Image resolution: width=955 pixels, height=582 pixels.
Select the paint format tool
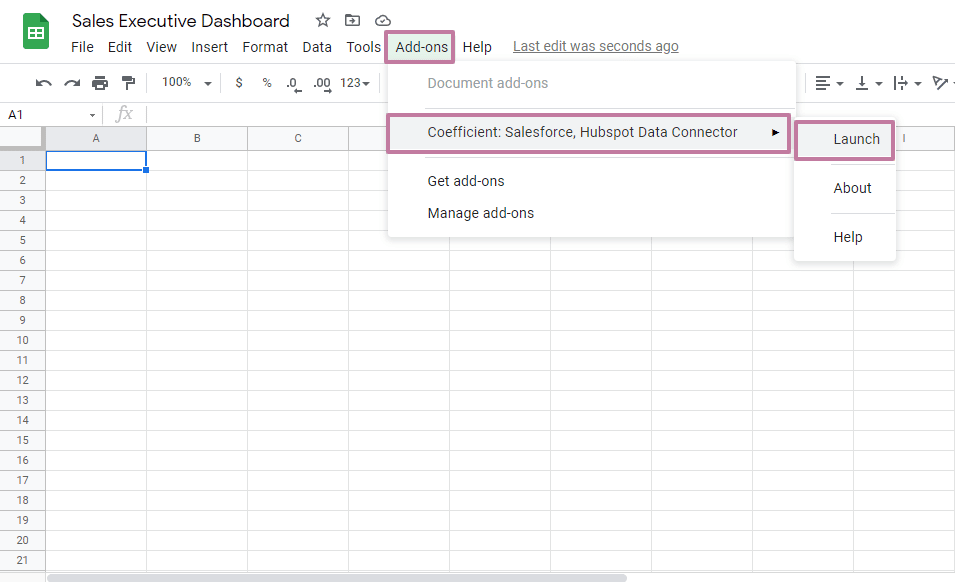[x=128, y=83]
